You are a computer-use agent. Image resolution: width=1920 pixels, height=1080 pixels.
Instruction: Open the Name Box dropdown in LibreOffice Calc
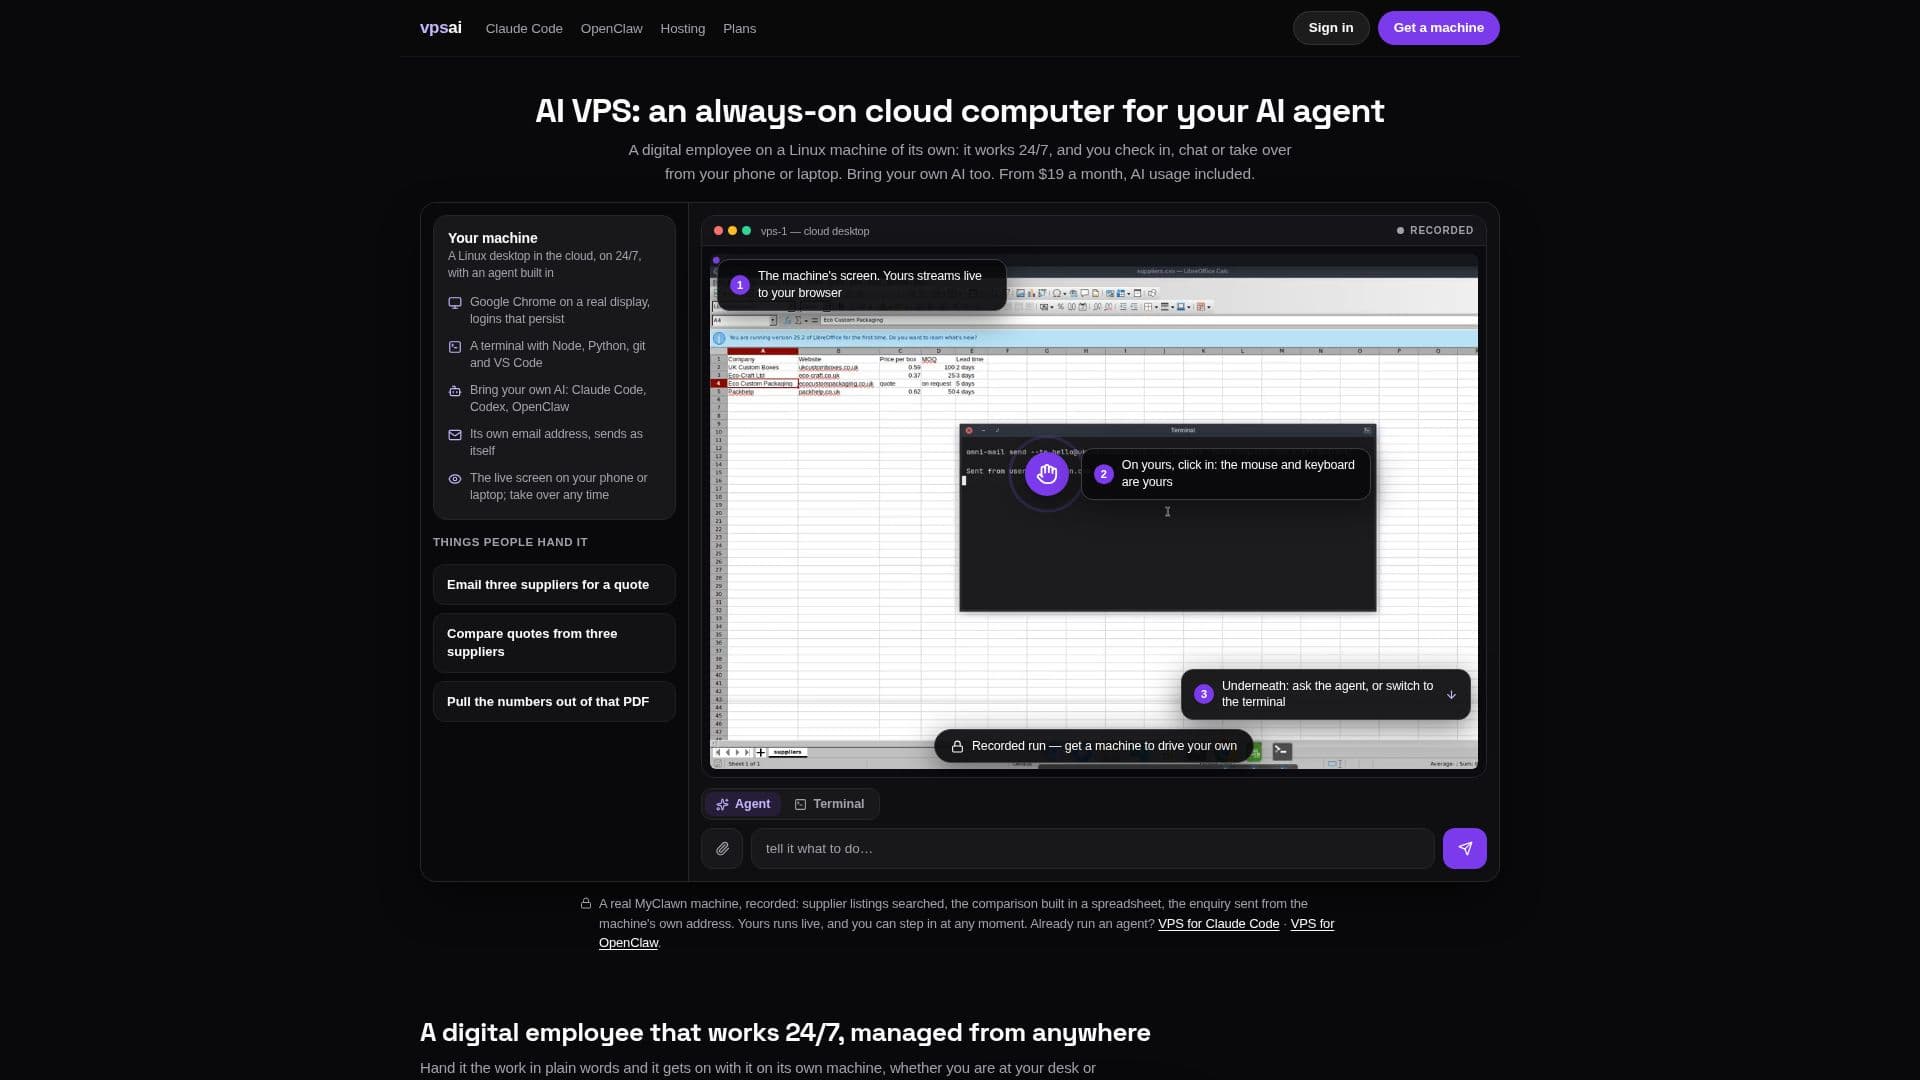(773, 321)
